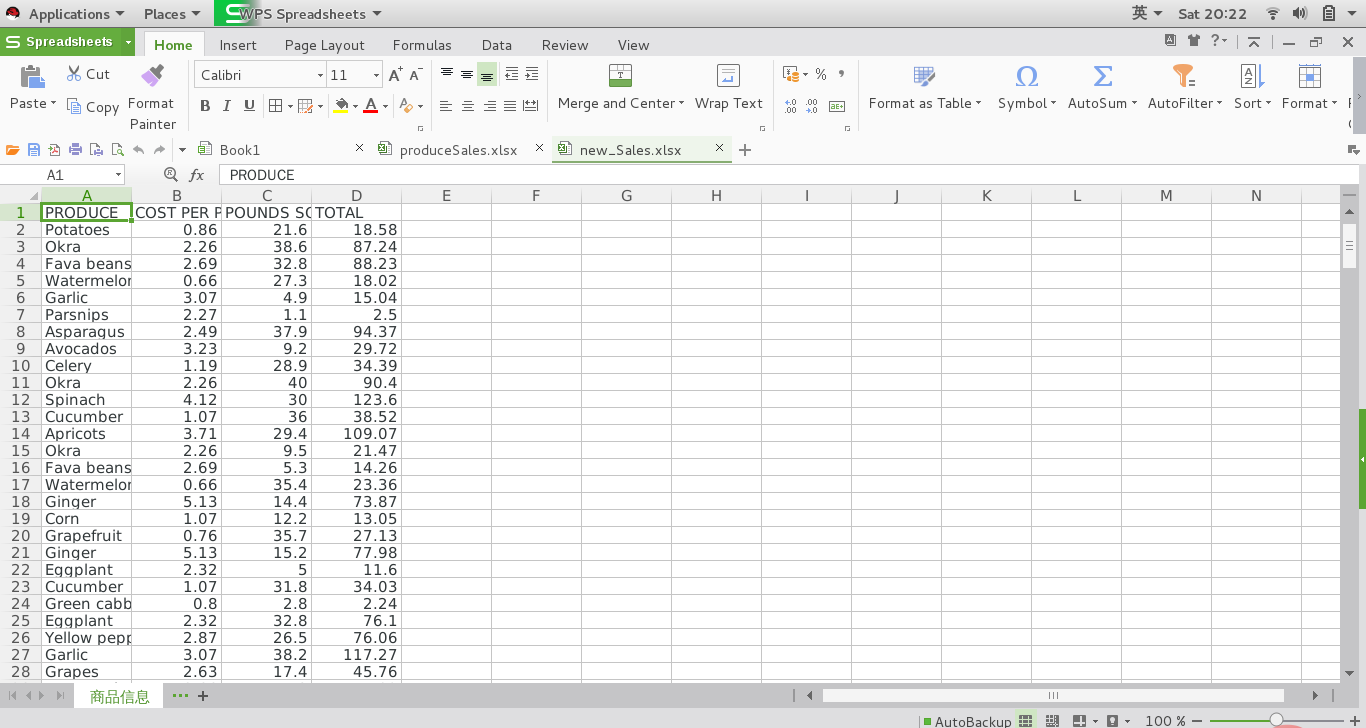Add a new sheet next to 商品信息
Screen dimensions: 1366x728
[203, 696]
